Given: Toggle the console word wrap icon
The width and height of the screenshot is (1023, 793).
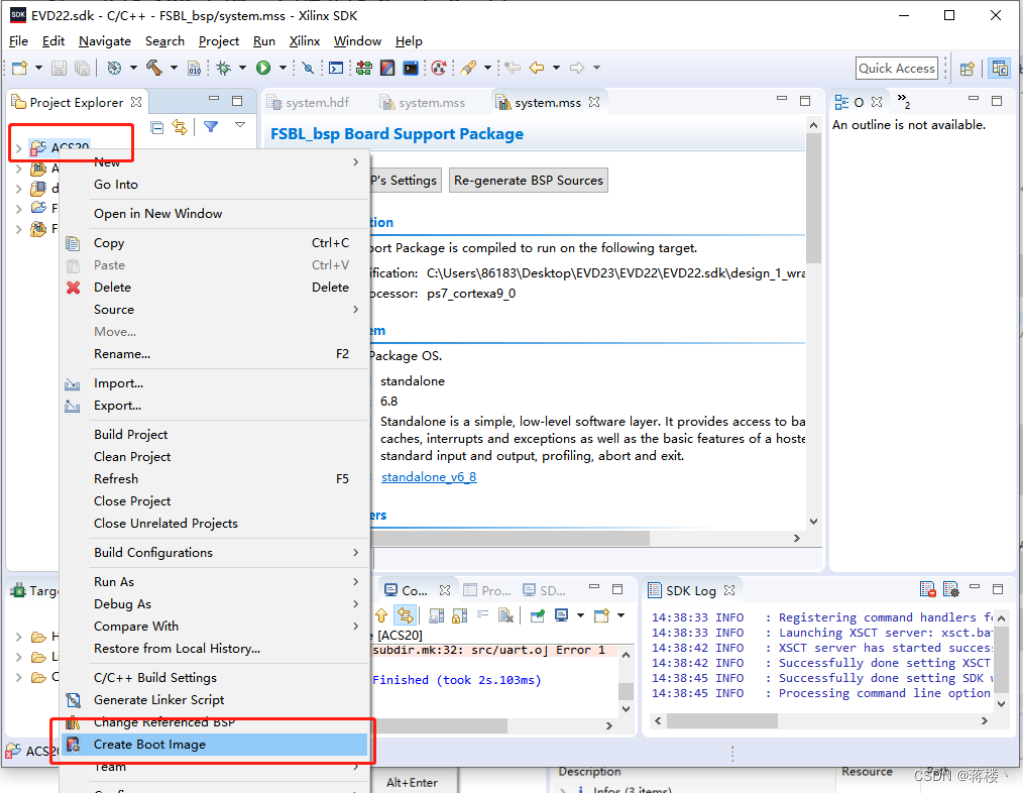Looking at the screenshot, I should (483, 614).
